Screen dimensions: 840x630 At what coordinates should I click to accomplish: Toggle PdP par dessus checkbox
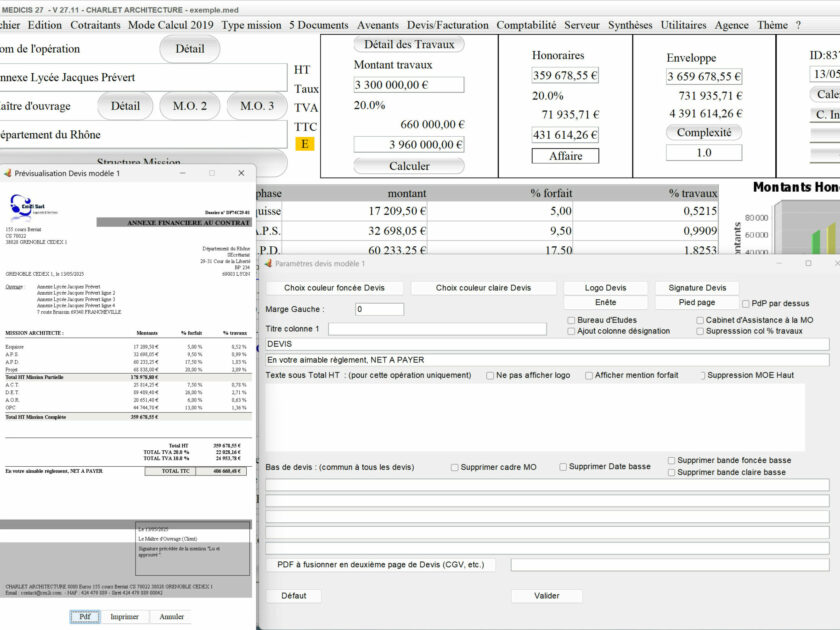pos(746,304)
